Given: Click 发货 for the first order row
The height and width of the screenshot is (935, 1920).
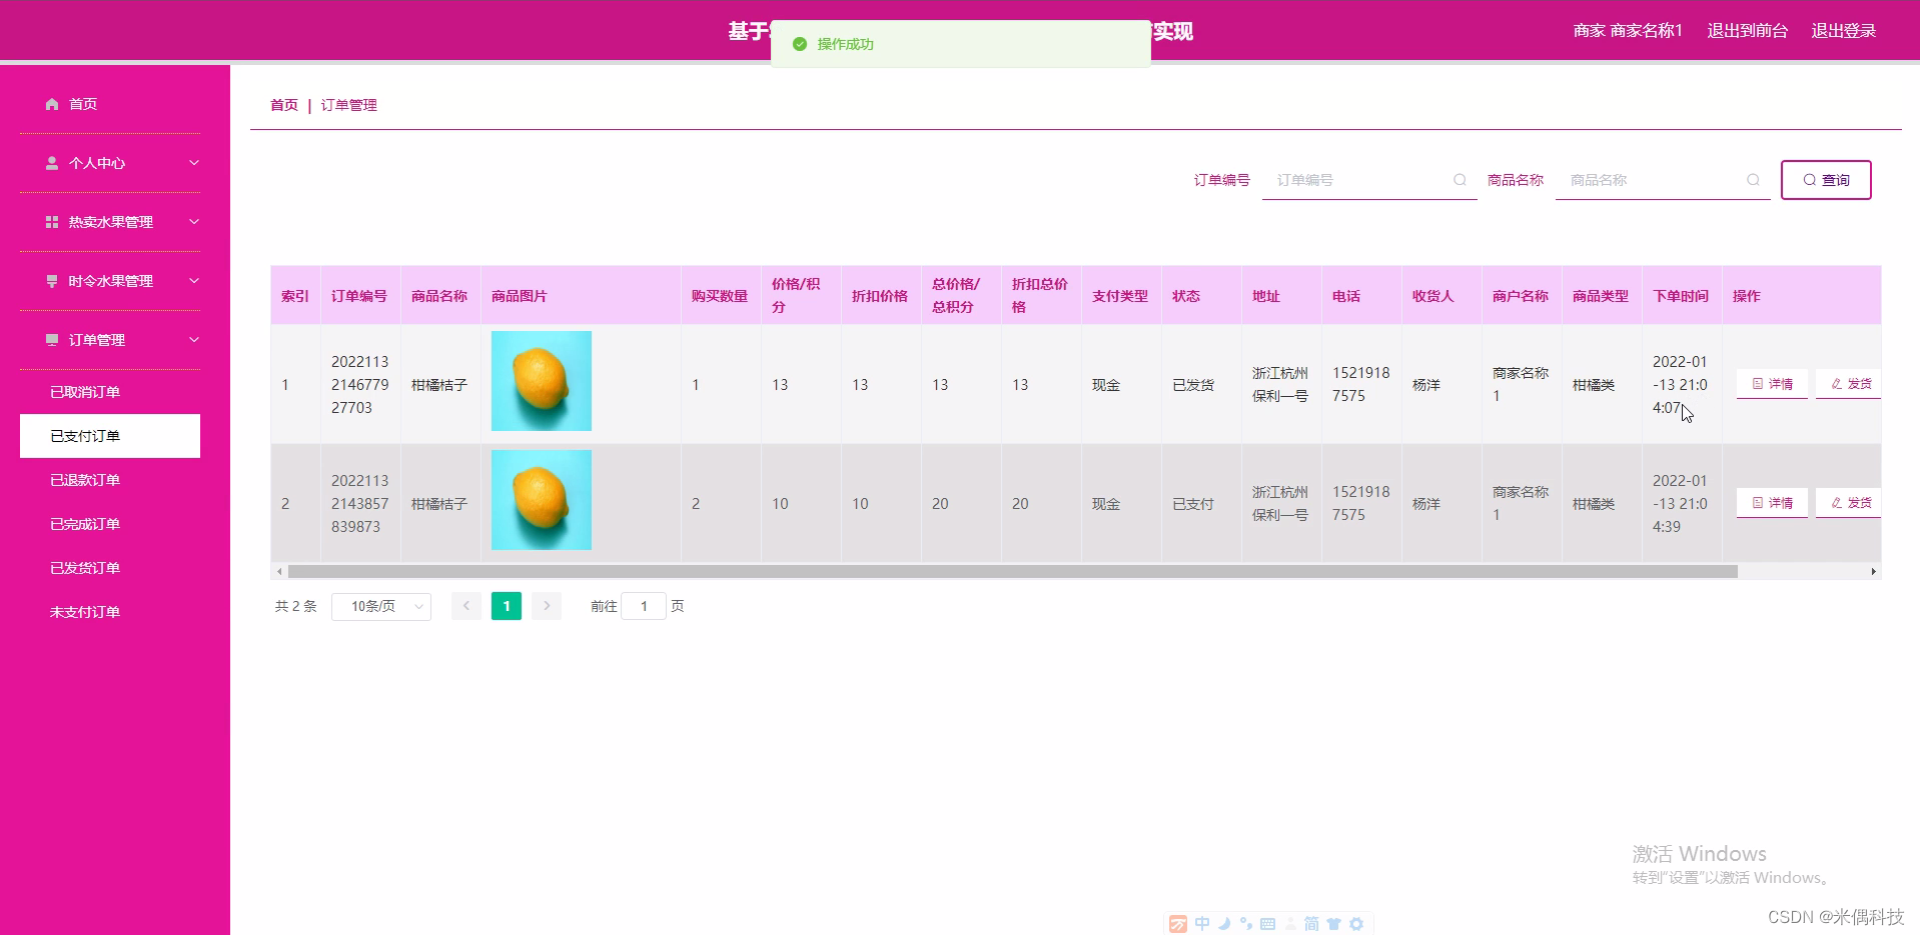Looking at the screenshot, I should click(1847, 383).
